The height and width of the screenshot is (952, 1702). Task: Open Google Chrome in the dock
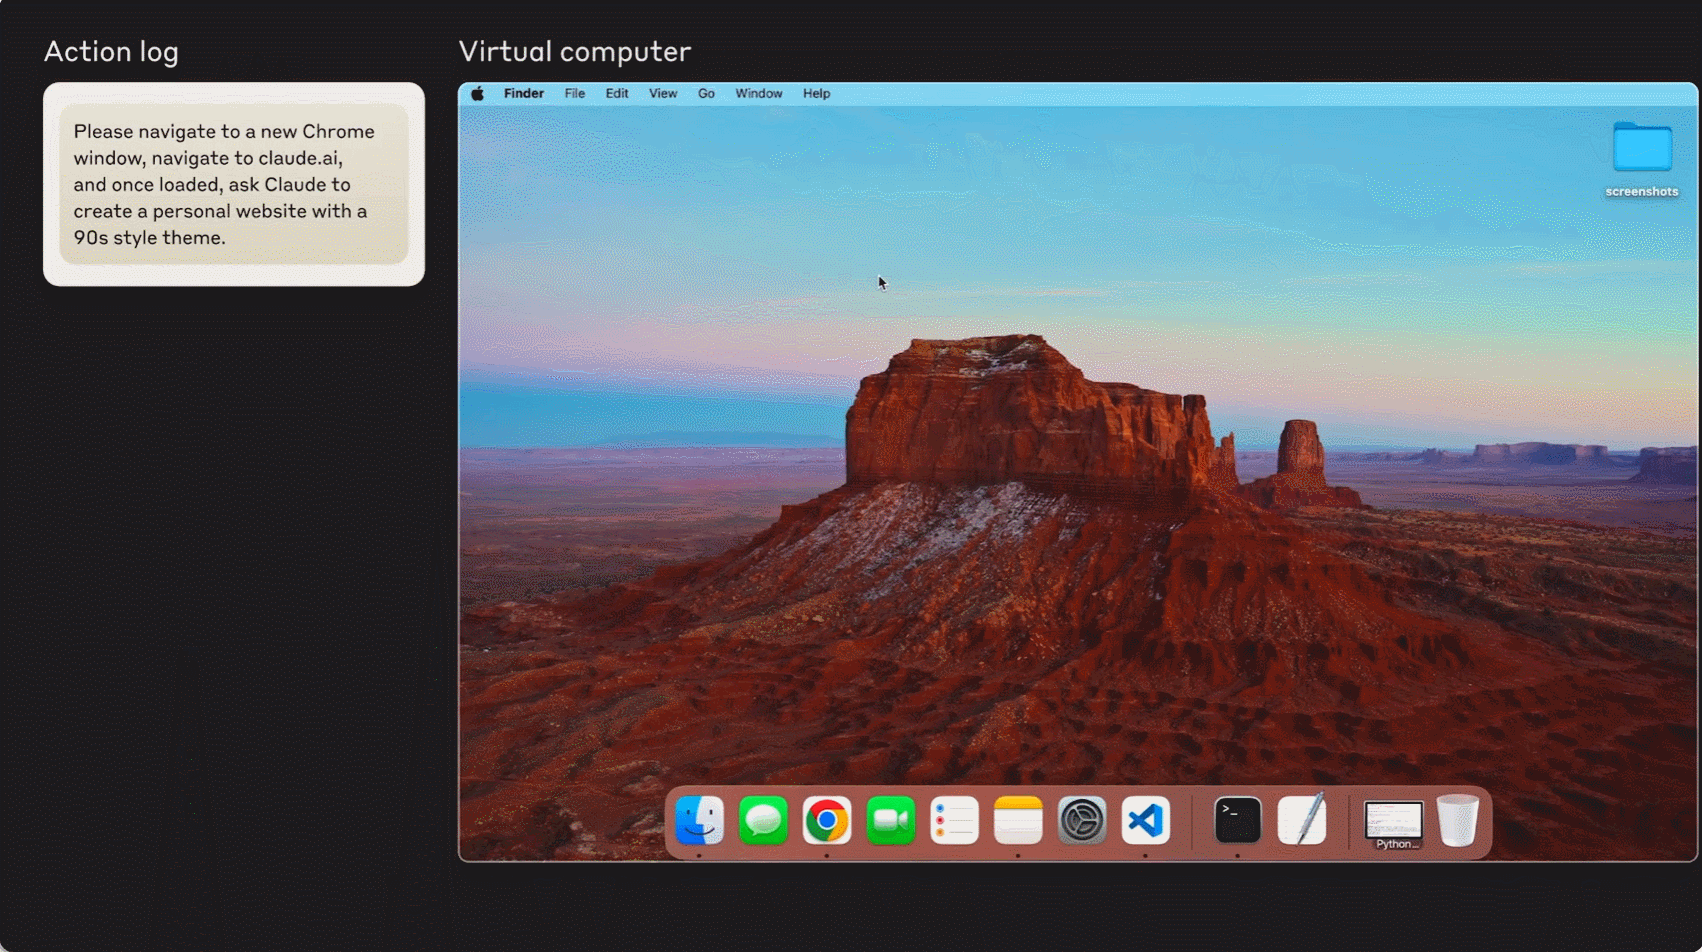pyautogui.click(x=827, y=821)
